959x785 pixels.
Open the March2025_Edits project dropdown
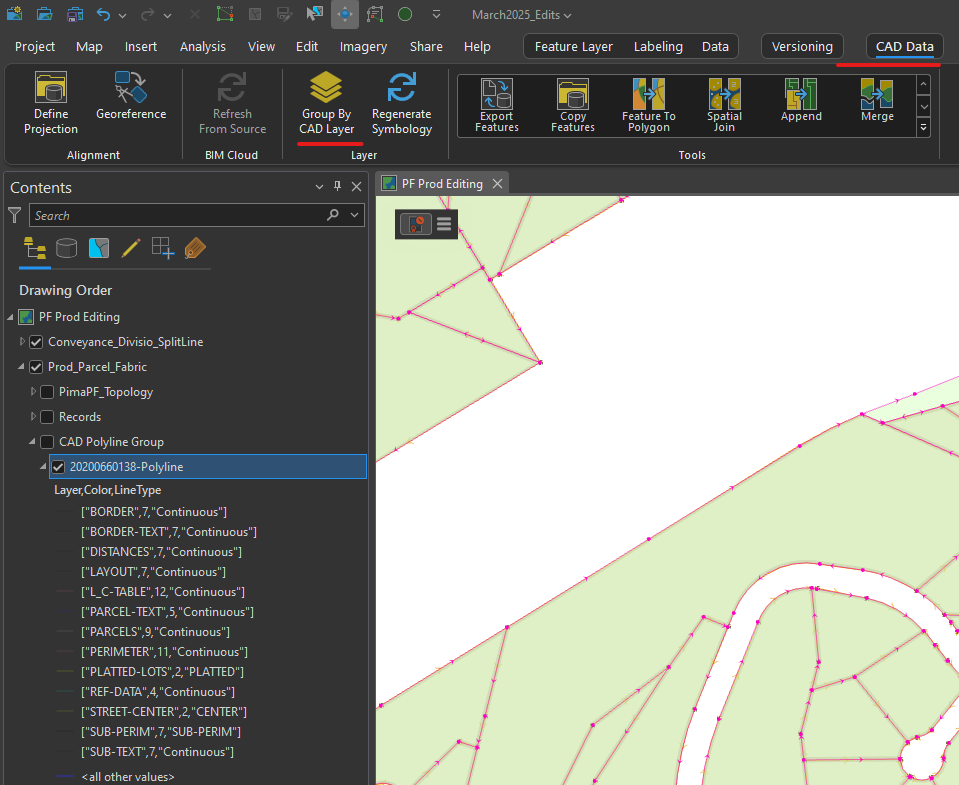point(520,15)
